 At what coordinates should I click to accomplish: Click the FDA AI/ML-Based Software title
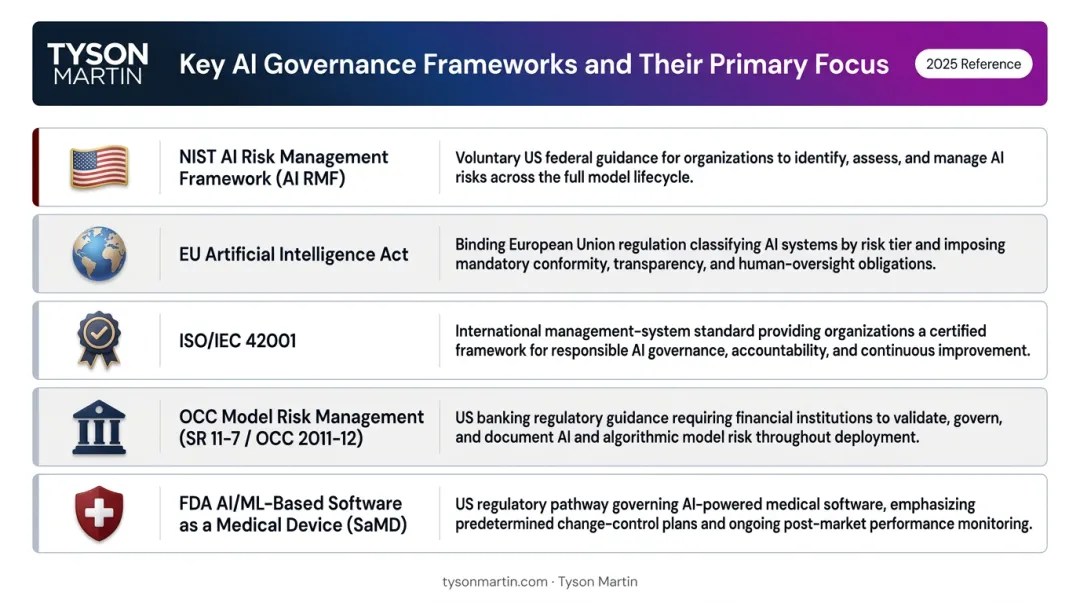point(293,514)
